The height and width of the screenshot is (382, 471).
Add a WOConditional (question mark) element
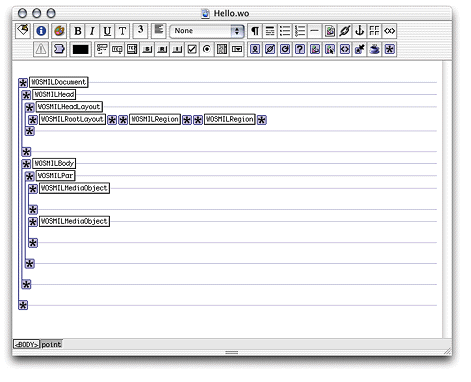click(300, 49)
